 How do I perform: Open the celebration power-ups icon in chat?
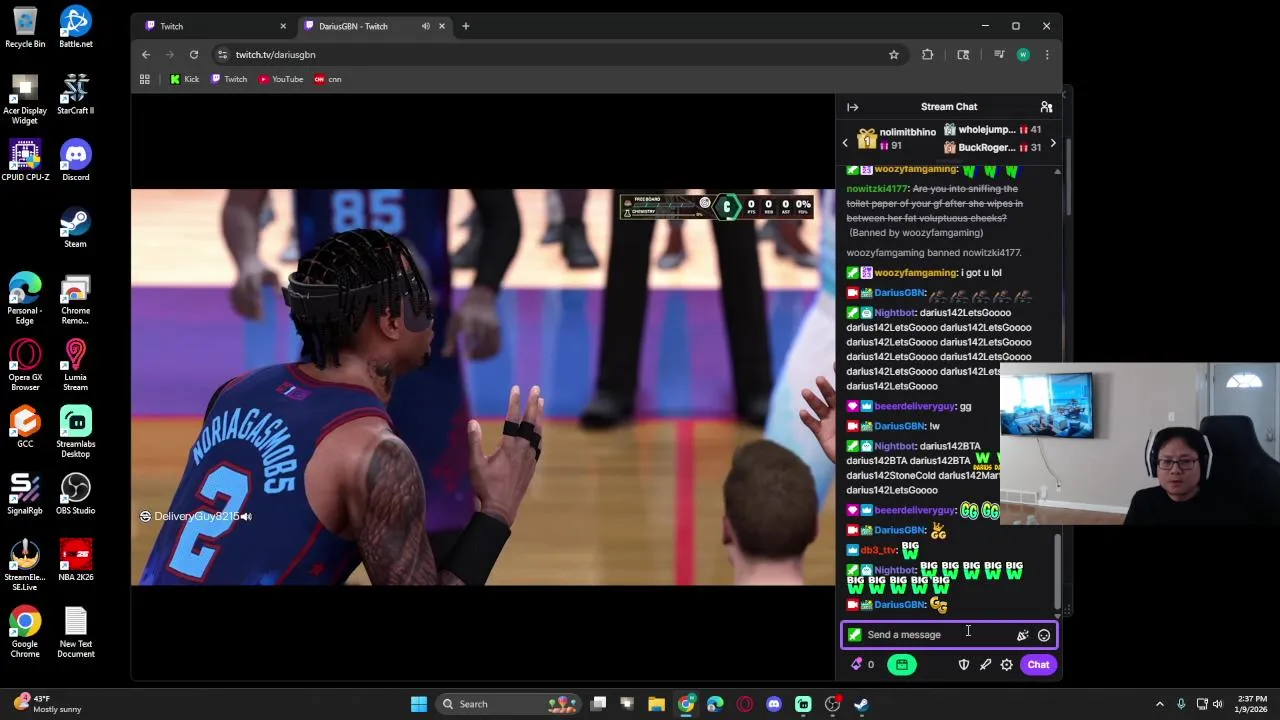click(x=1022, y=635)
